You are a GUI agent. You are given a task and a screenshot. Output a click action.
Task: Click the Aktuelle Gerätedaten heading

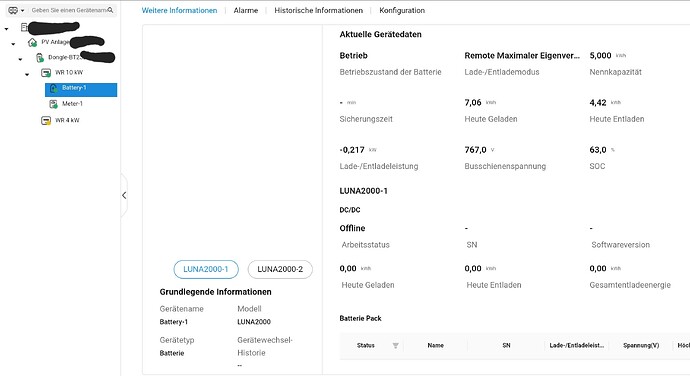tap(380, 34)
